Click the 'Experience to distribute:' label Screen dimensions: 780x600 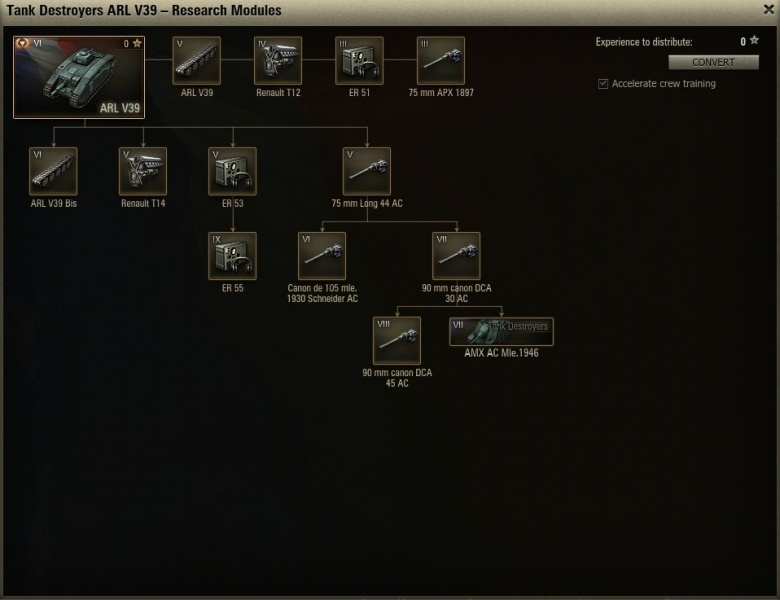(x=644, y=42)
